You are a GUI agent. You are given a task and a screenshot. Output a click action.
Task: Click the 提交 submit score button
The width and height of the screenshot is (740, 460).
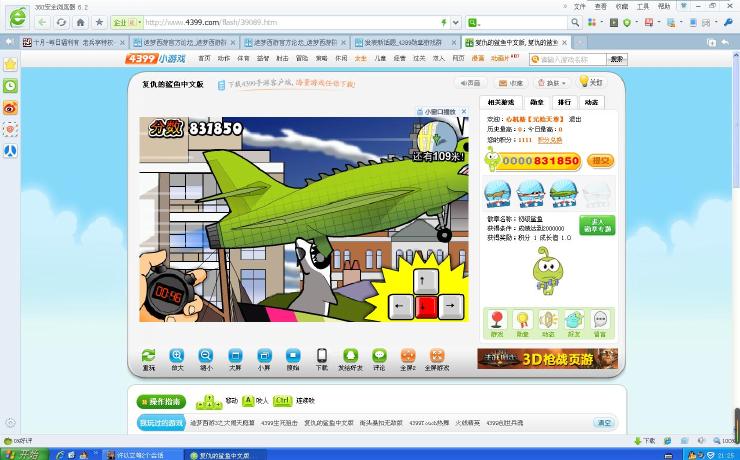(601, 161)
